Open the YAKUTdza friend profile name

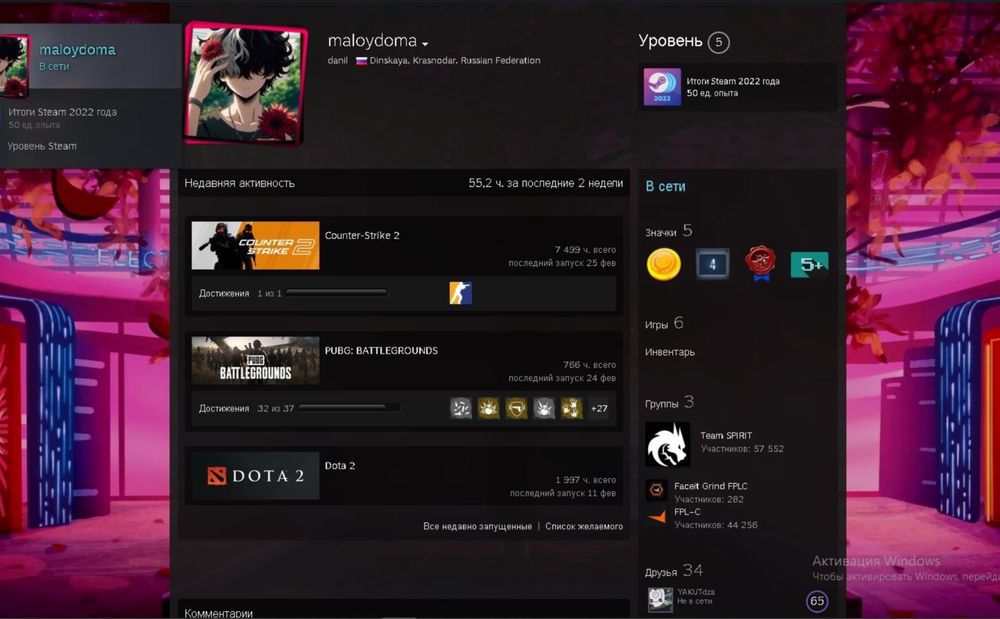point(696,592)
